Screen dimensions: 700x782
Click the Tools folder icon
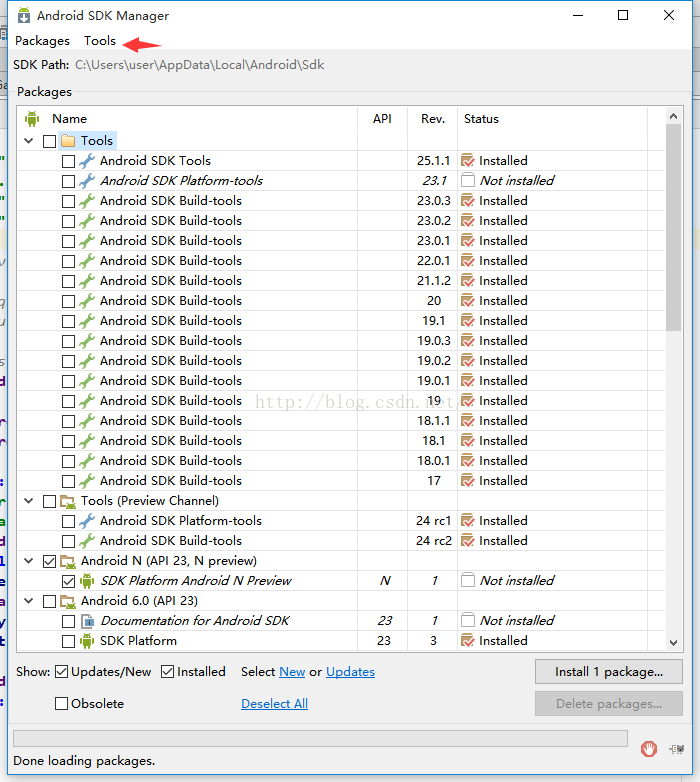[68, 141]
